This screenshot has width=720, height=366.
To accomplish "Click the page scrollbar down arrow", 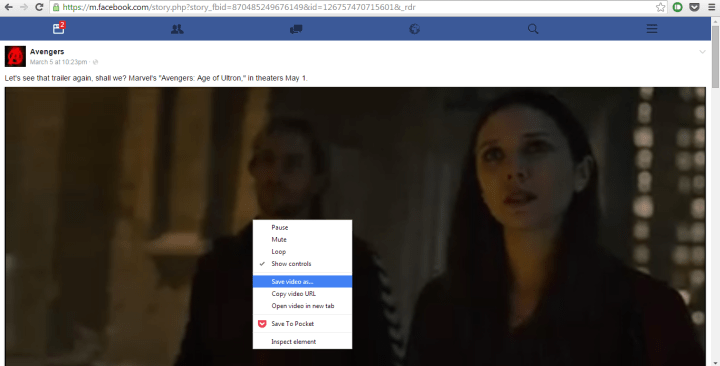I will coord(715,362).
